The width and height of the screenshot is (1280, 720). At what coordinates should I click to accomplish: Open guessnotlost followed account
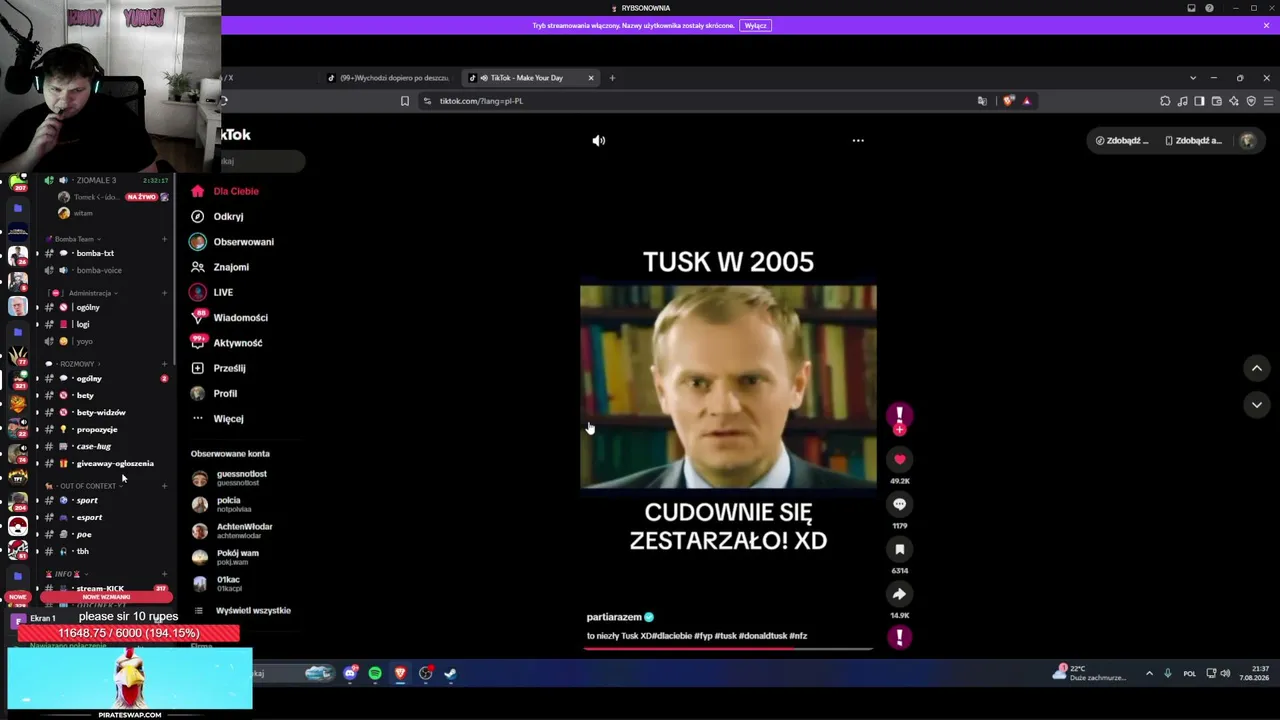click(241, 478)
